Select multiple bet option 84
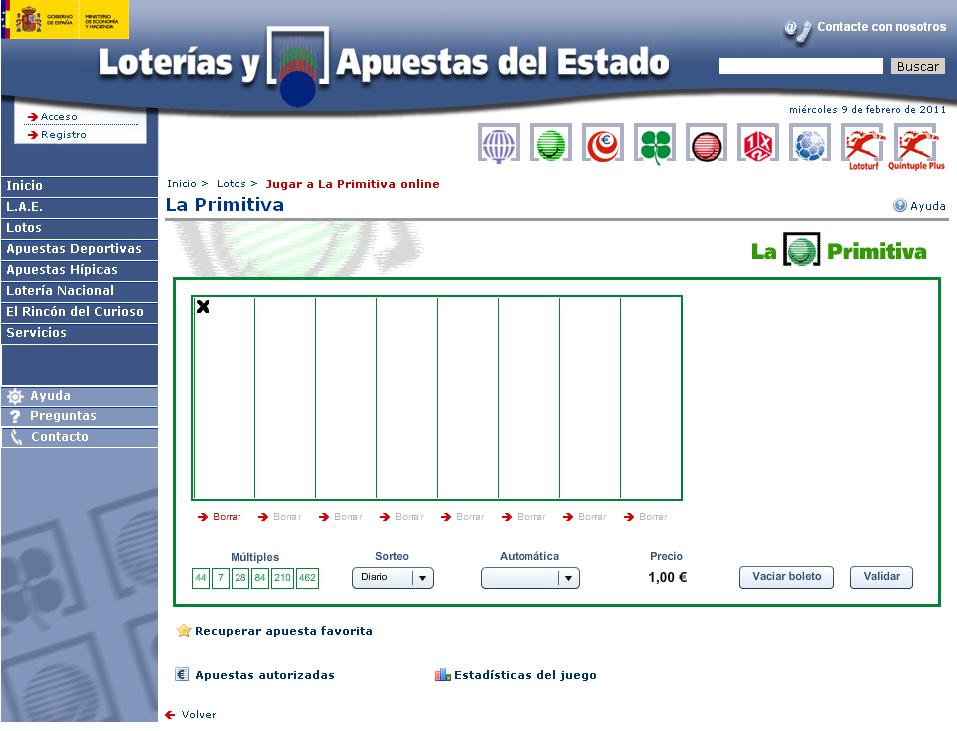 pos(260,578)
